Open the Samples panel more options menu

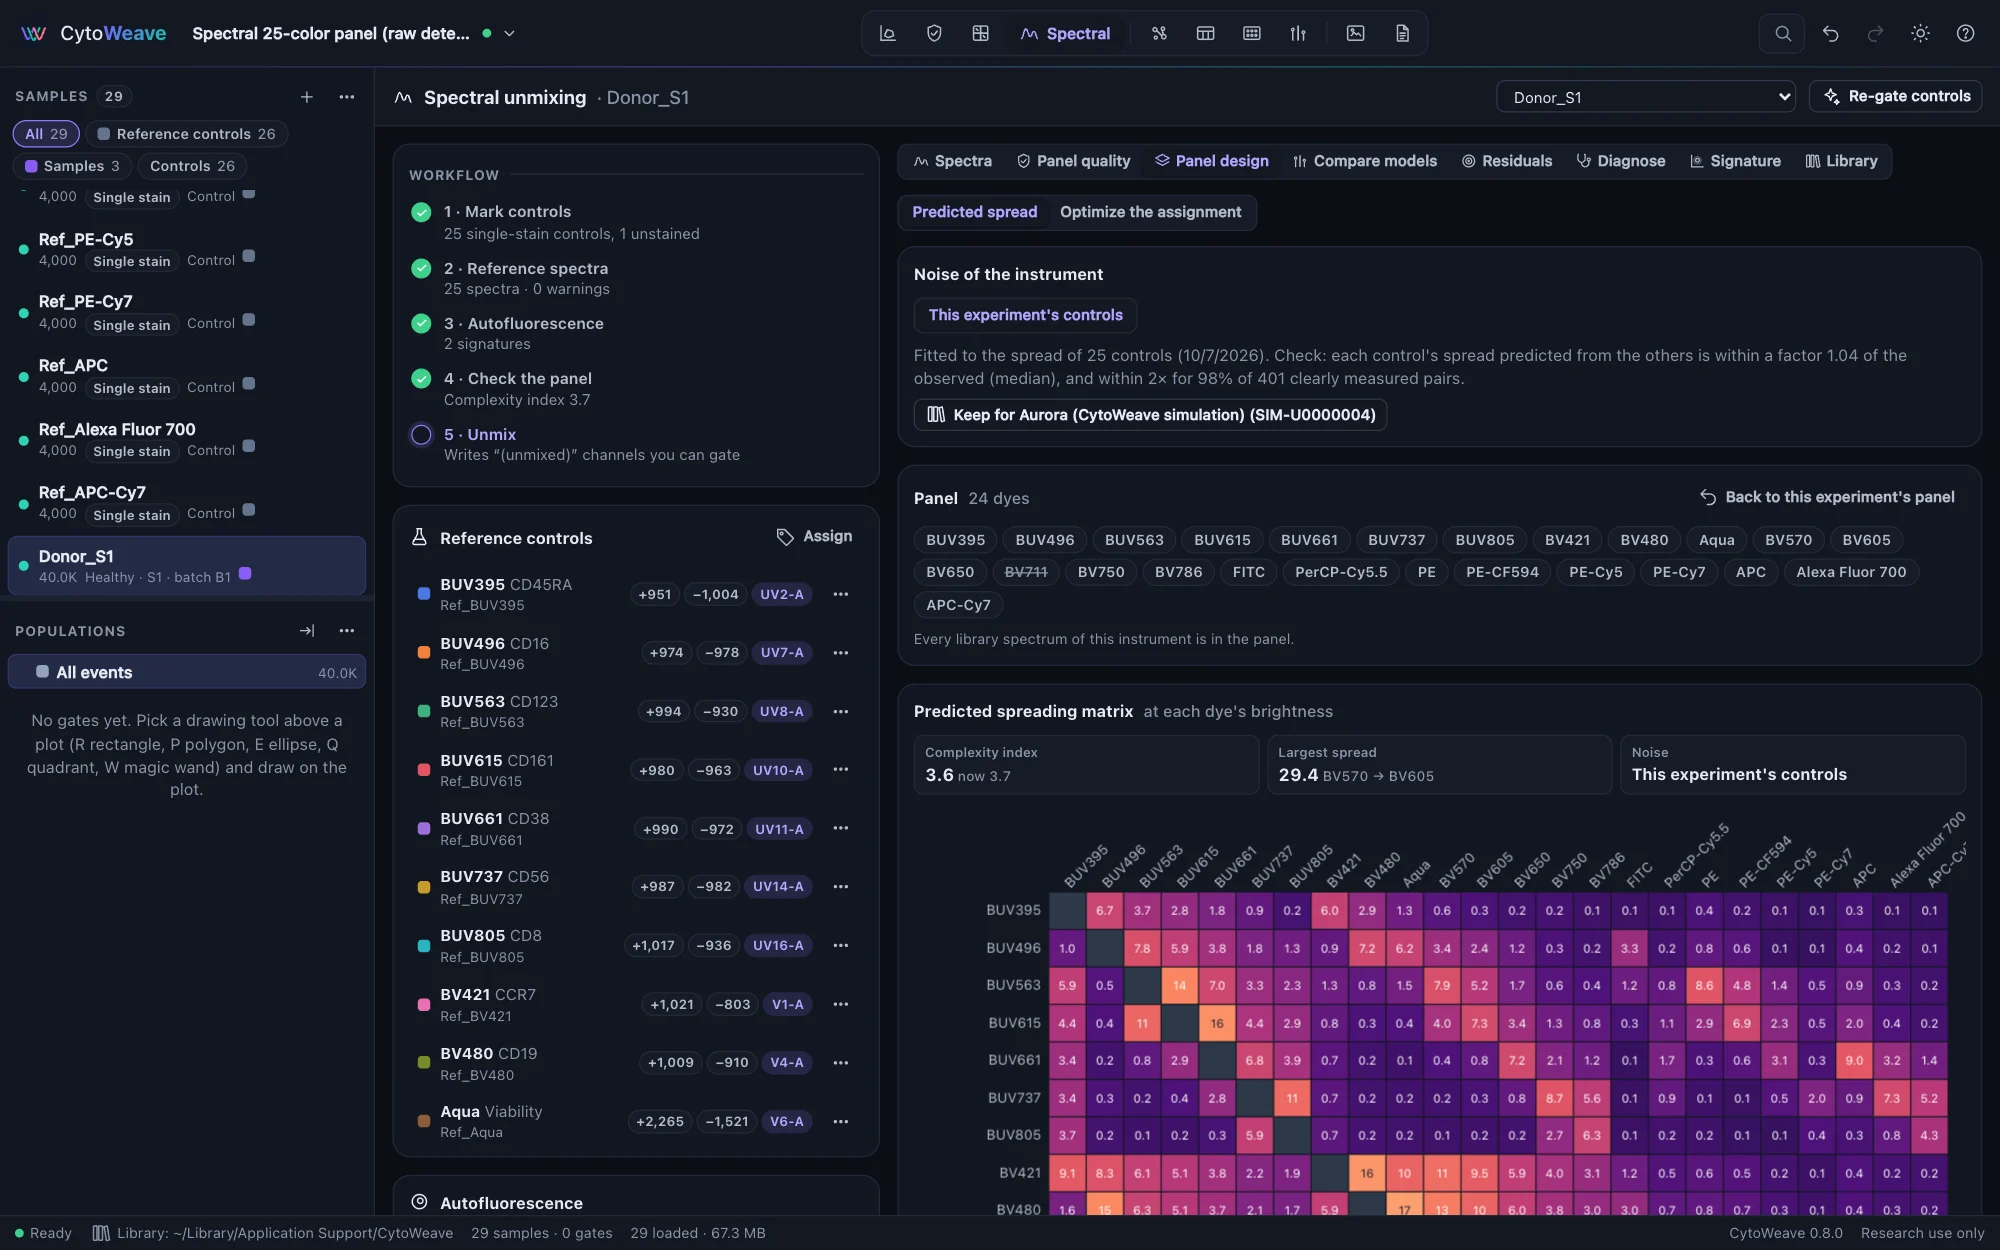[x=347, y=97]
